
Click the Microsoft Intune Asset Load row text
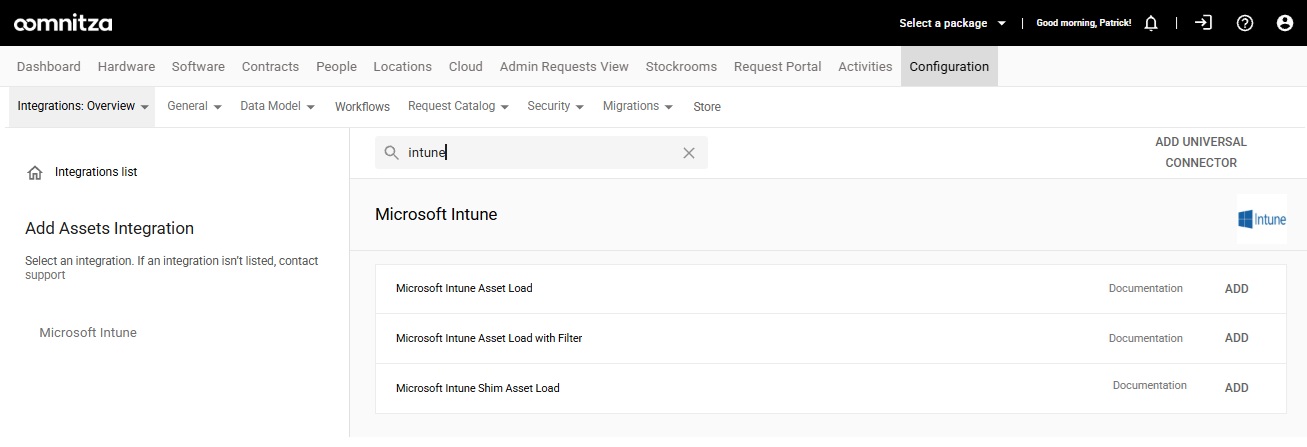(x=464, y=288)
